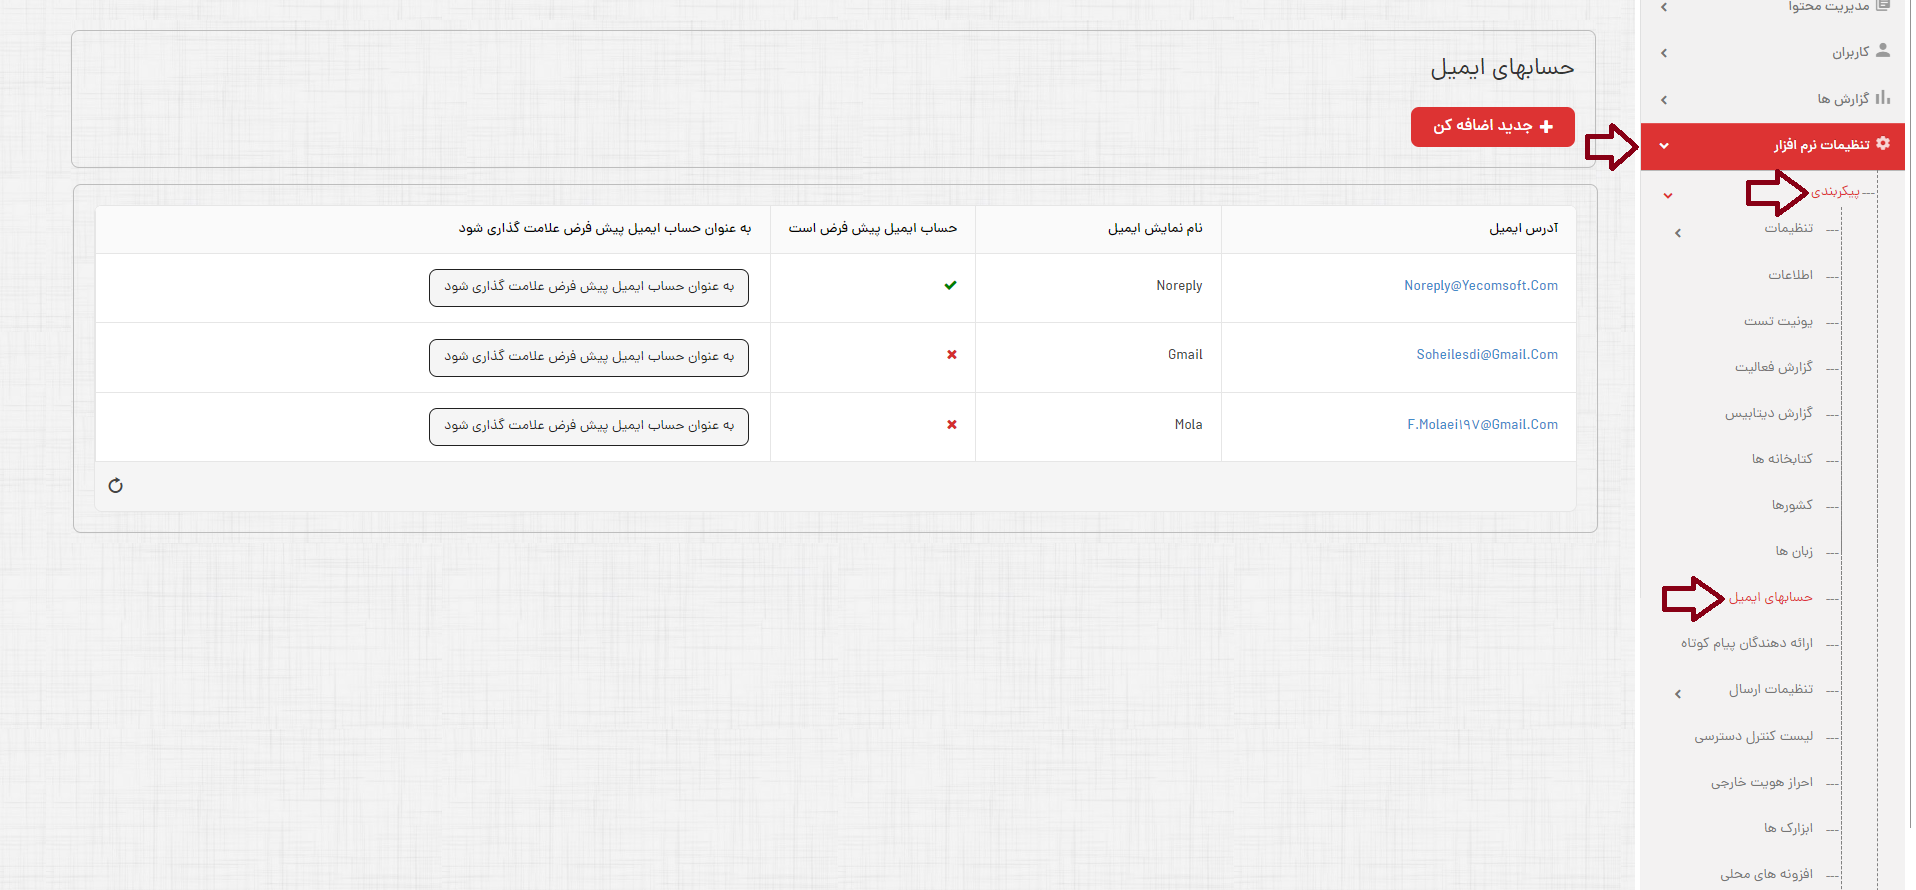The image size is (1916, 890).
Task: Expand the گزارش ها section arrow
Action: (x=1664, y=100)
